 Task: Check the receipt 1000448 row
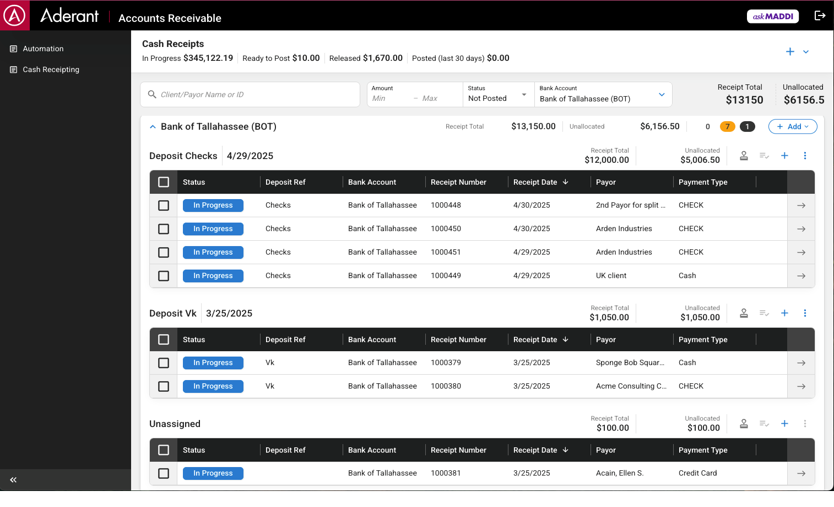[x=163, y=205]
